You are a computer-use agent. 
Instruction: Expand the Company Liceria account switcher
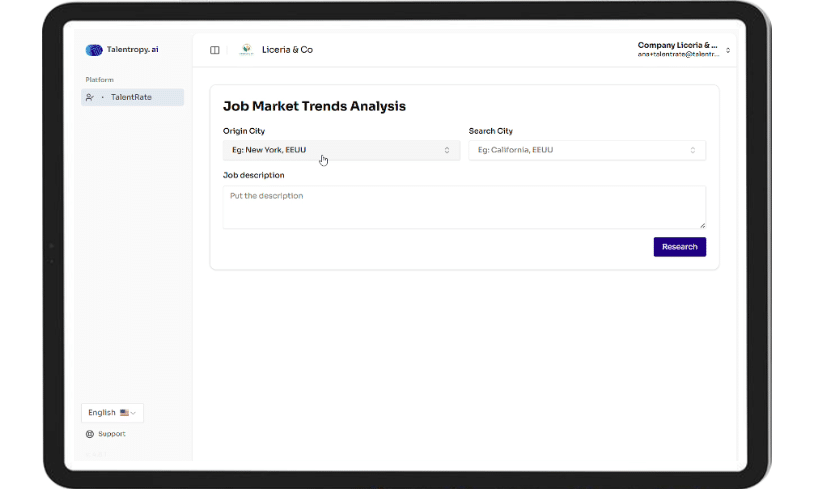click(x=684, y=49)
